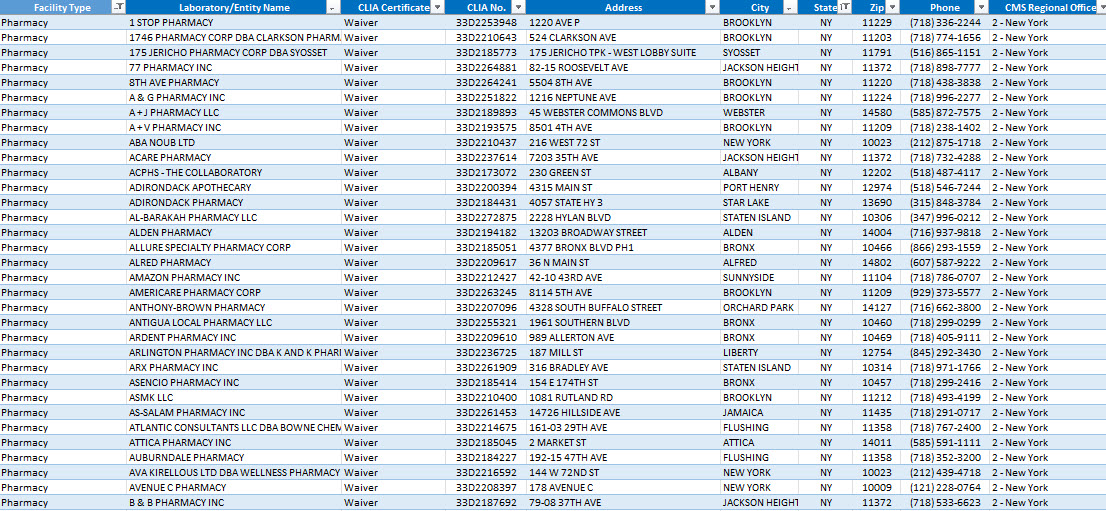Open the Phone column filter dropdown
Image resolution: width=1106 pixels, height=511 pixels.
pyautogui.click(x=981, y=7)
